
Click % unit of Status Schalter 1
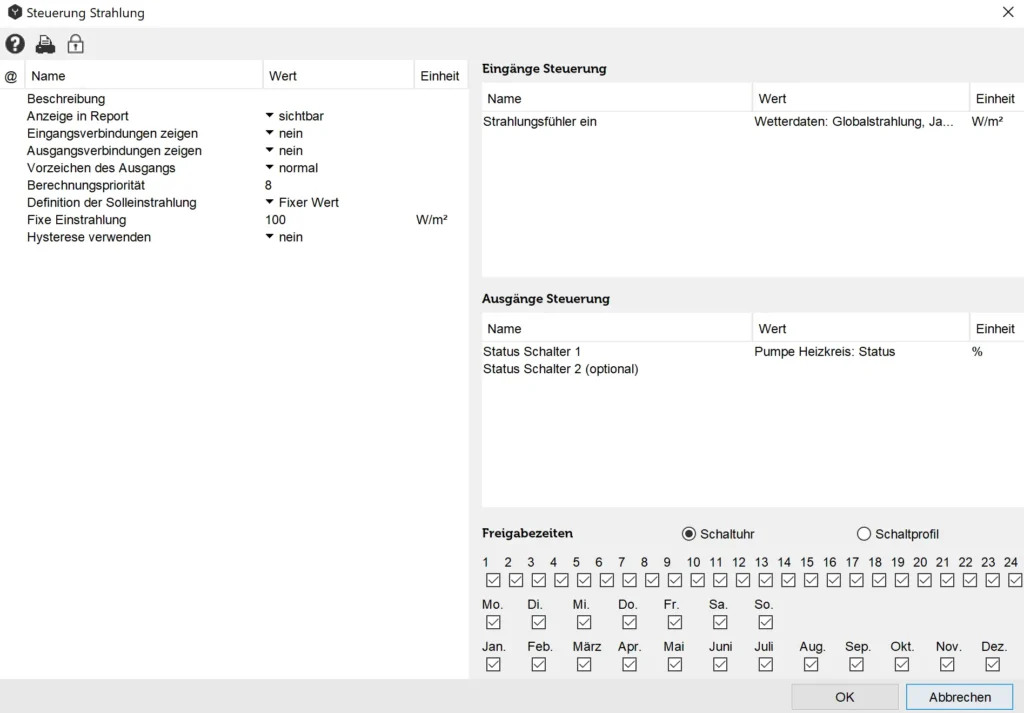pyautogui.click(x=977, y=351)
